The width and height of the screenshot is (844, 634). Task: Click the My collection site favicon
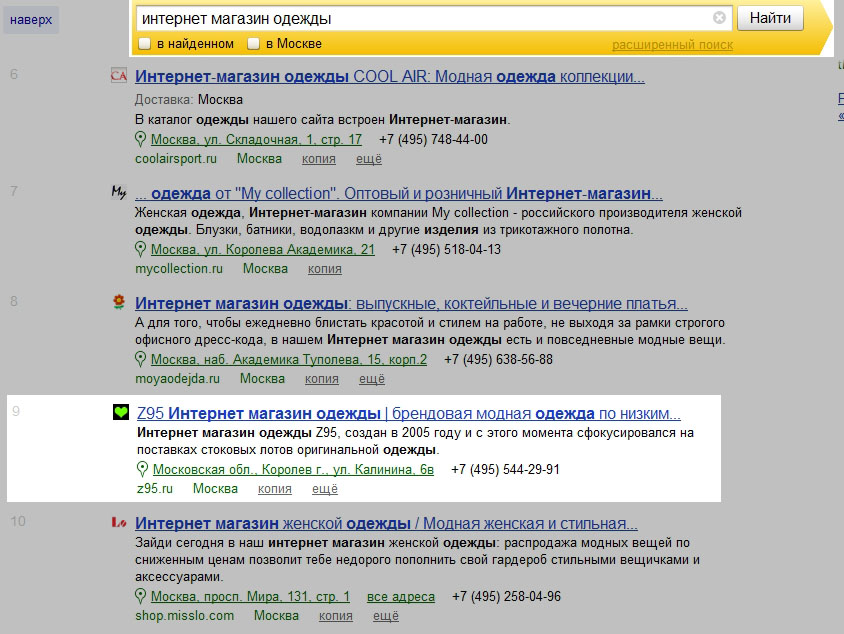118,192
